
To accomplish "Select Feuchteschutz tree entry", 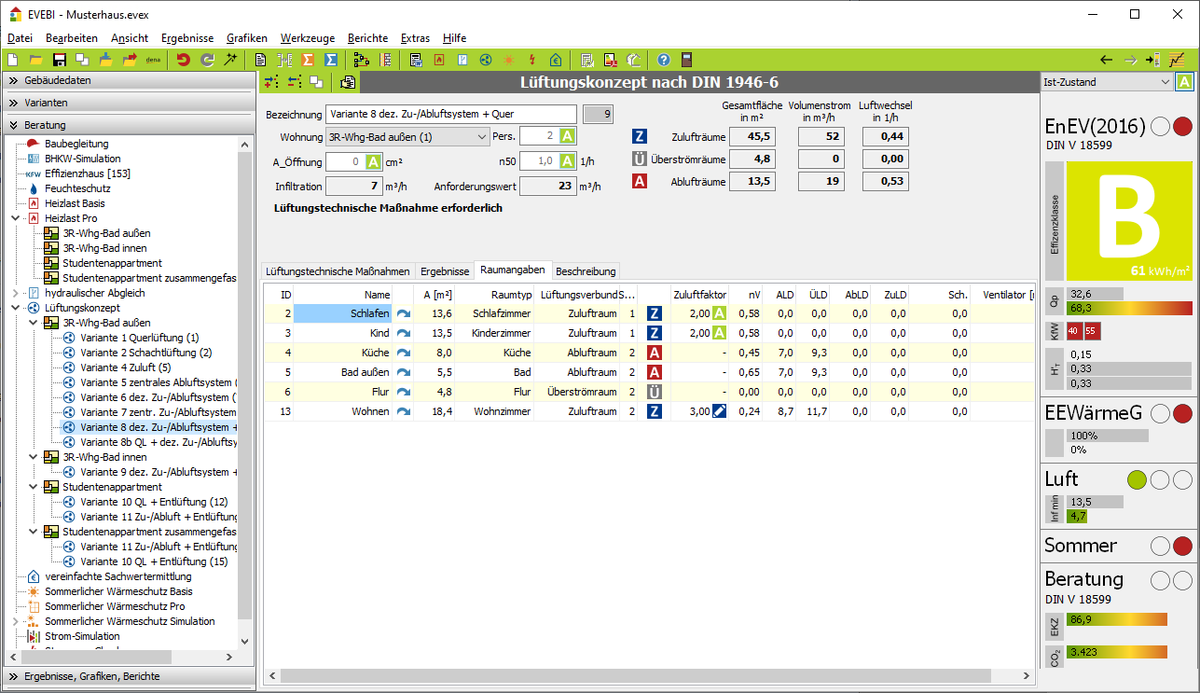I will click(x=78, y=188).
